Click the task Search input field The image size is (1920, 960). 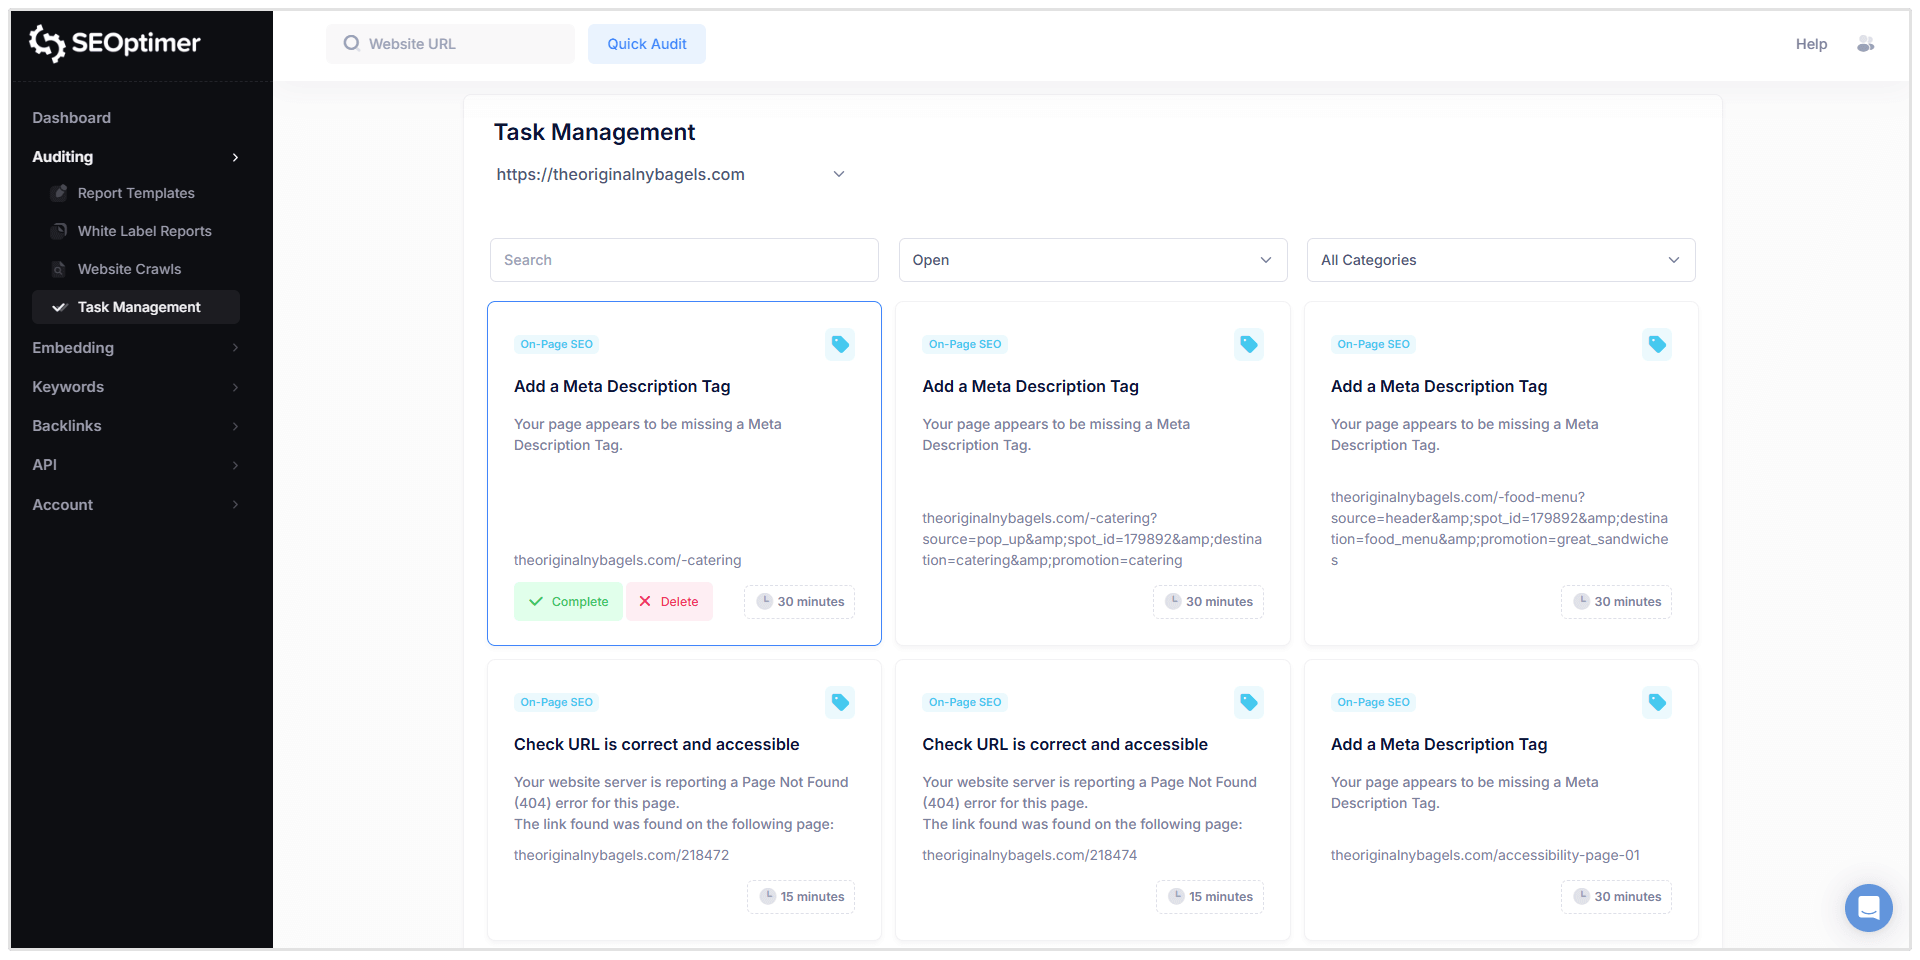(683, 260)
